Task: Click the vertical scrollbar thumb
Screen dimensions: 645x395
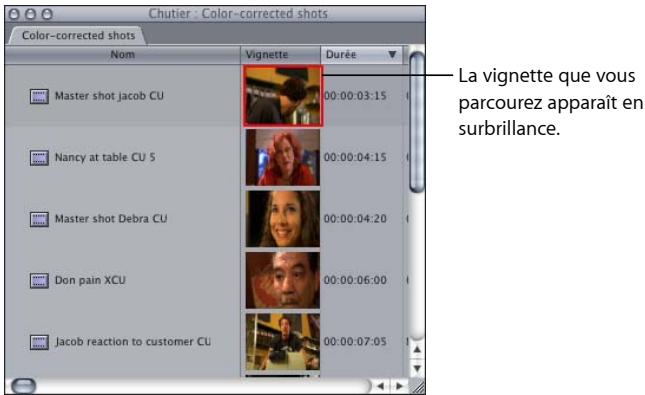Action: (417, 122)
